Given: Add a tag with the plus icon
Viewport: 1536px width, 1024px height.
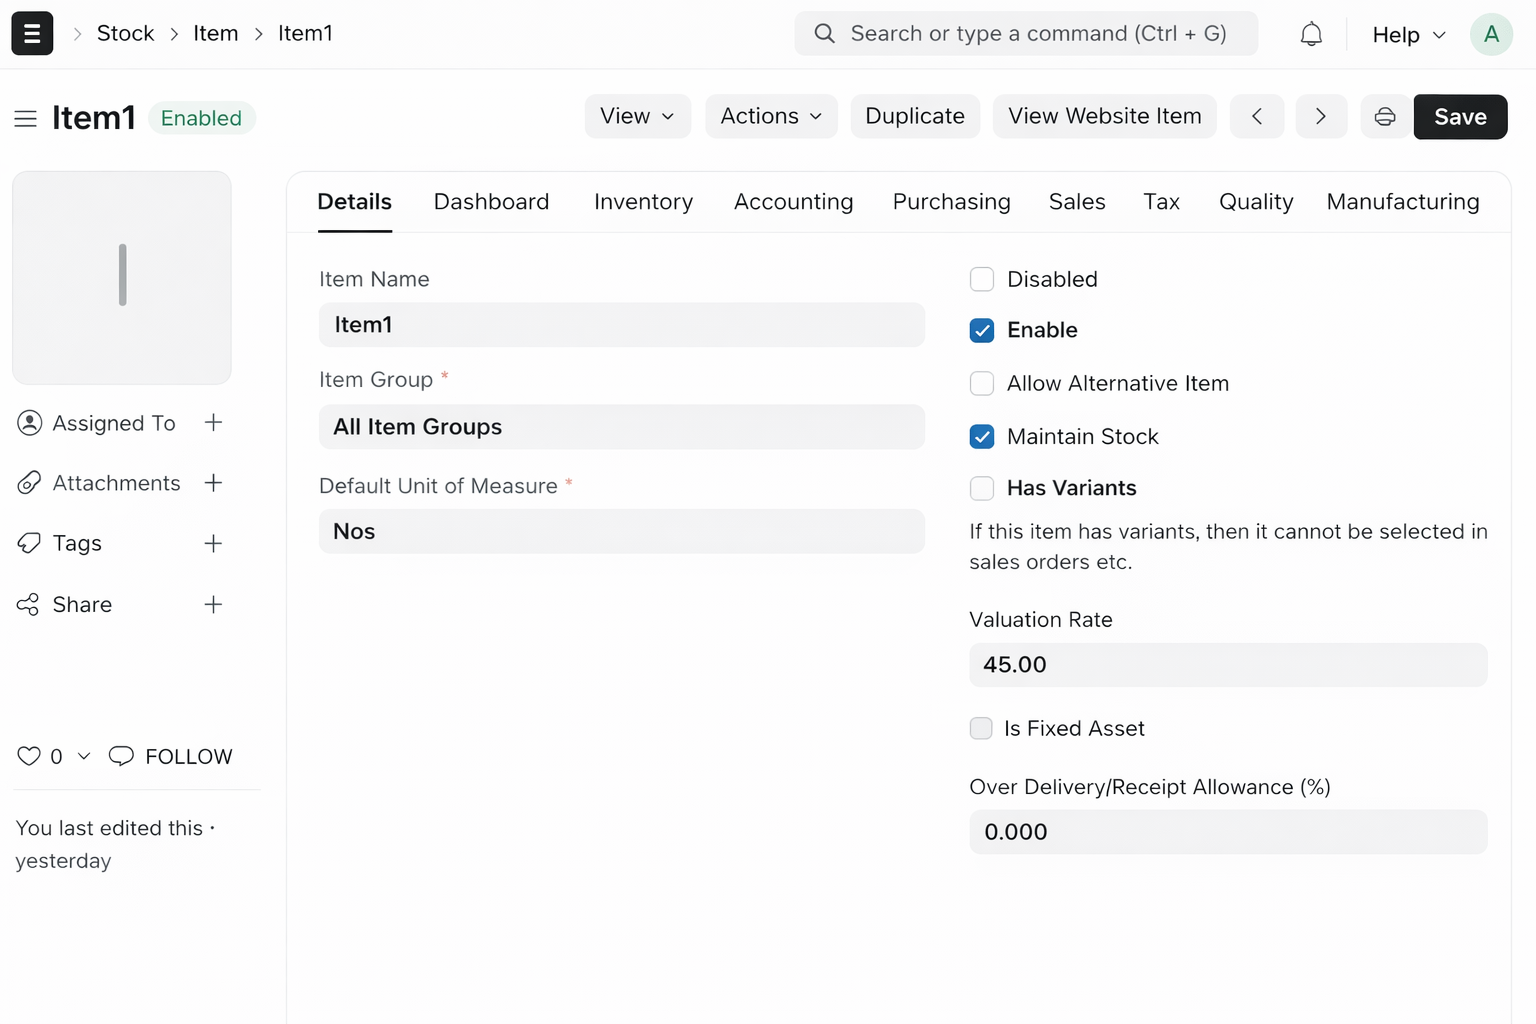Looking at the screenshot, I should pyautogui.click(x=213, y=544).
